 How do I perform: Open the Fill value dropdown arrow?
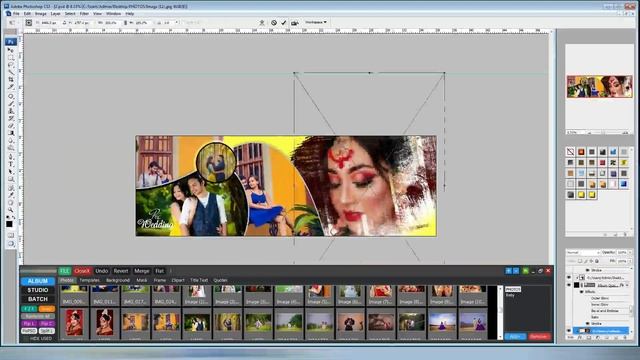(x=630, y=261)
